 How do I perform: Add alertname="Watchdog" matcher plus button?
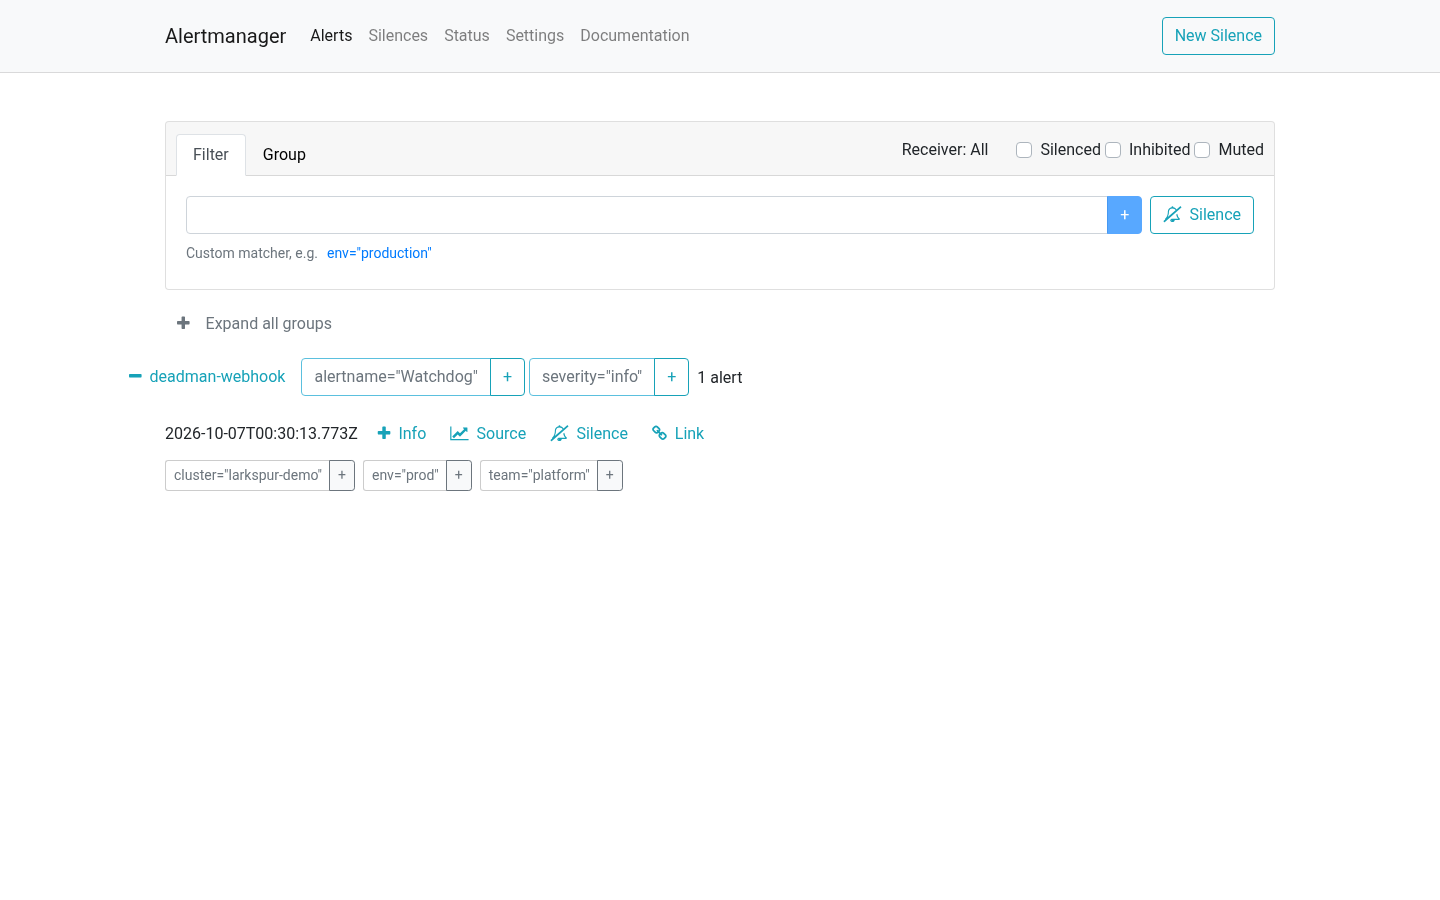[507, 377]
